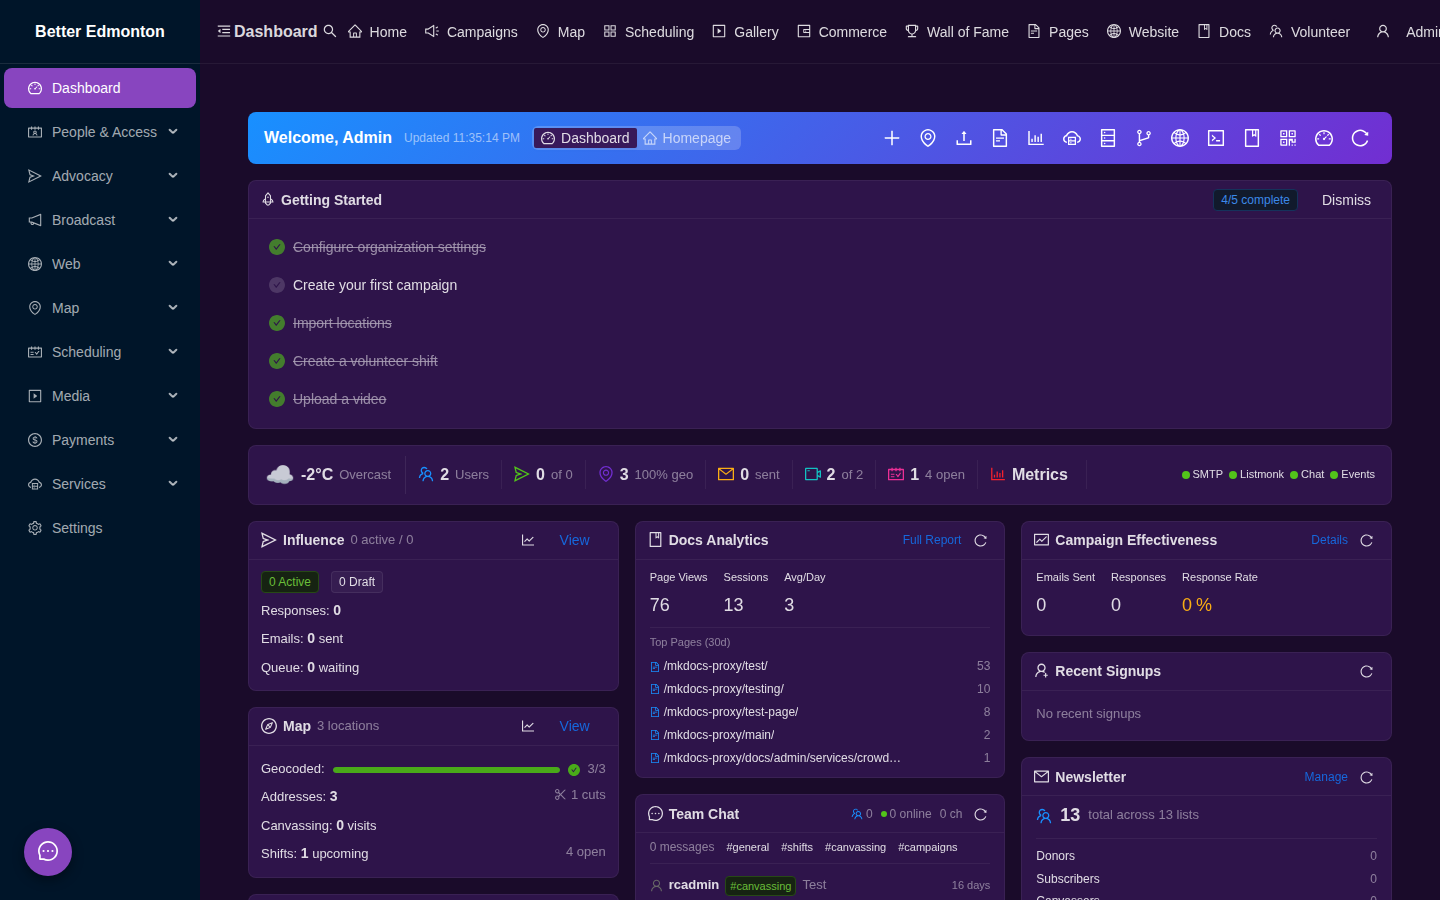Open the Influence chart icon
1440x900 pixels.
coord(528,540)
